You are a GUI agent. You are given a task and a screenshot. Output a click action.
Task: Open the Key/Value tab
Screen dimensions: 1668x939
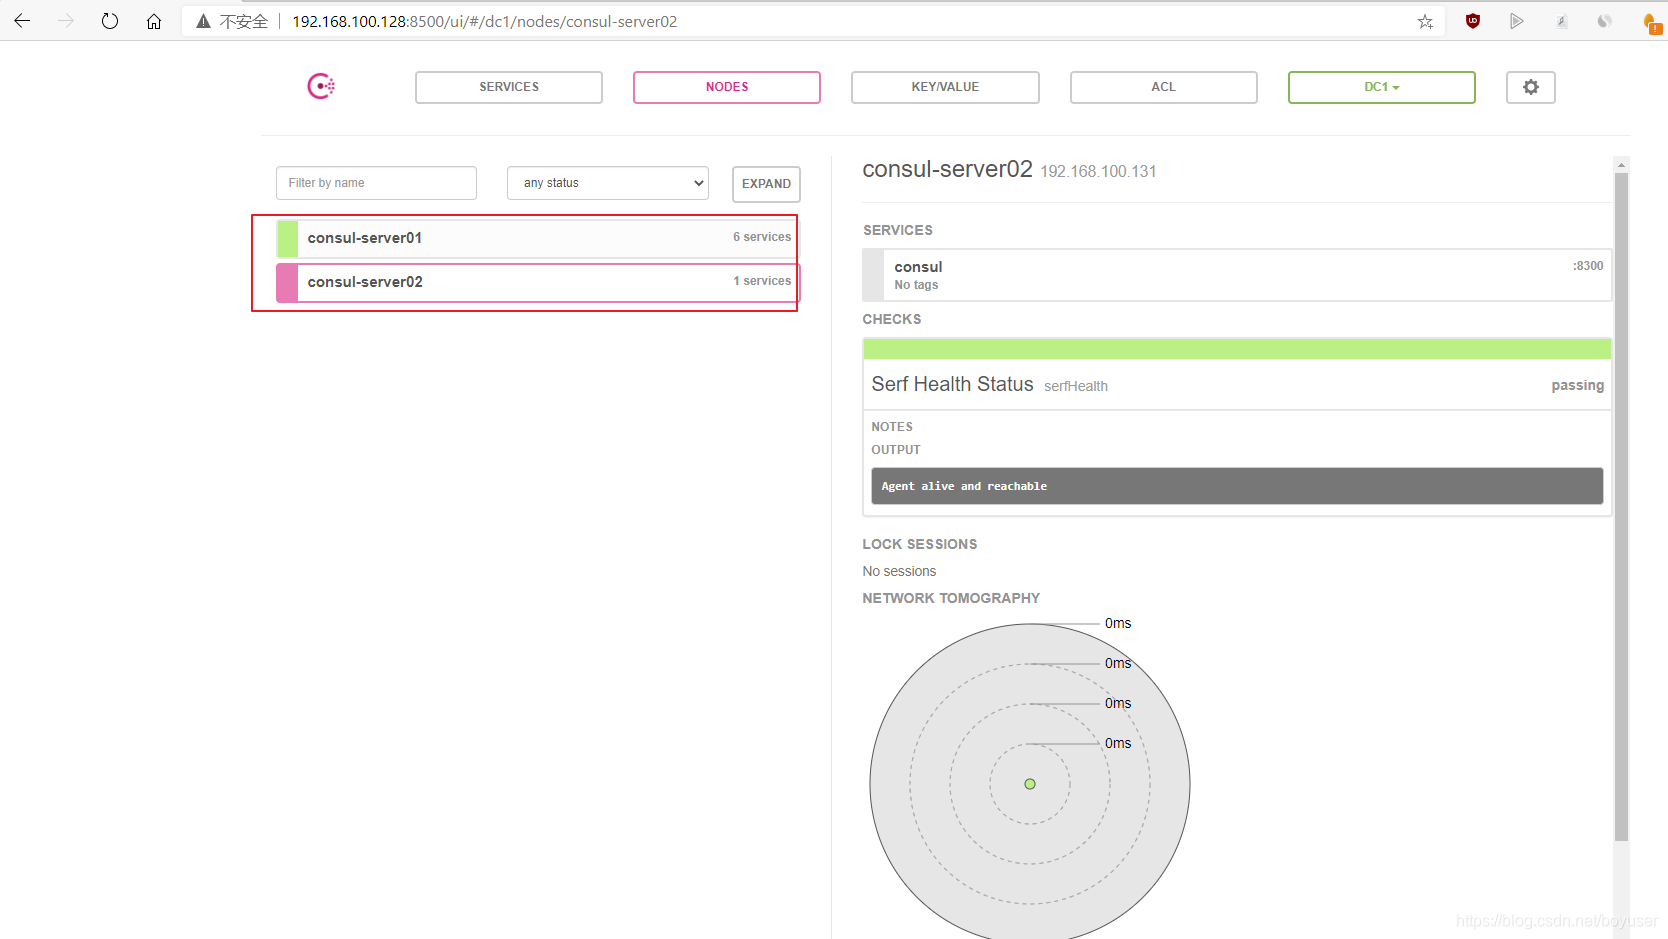pyautogui.click(x=945, y=87)
